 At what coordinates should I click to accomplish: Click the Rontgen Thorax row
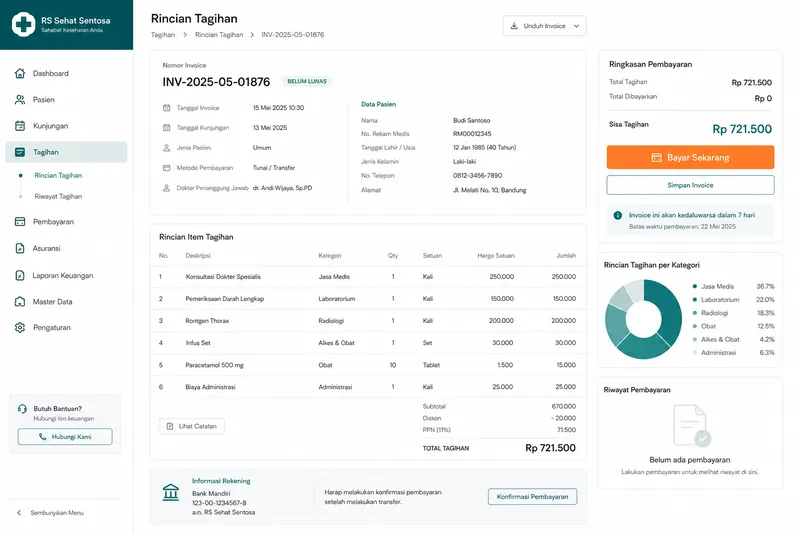[x=368, y=321]
